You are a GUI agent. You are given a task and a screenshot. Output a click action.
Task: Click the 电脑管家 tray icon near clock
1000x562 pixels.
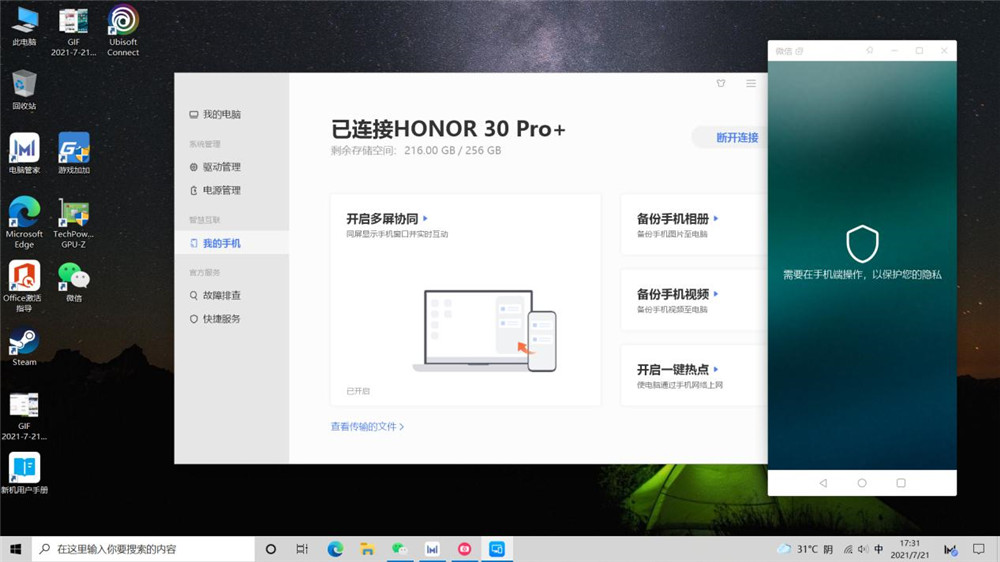tap(950, 549)
